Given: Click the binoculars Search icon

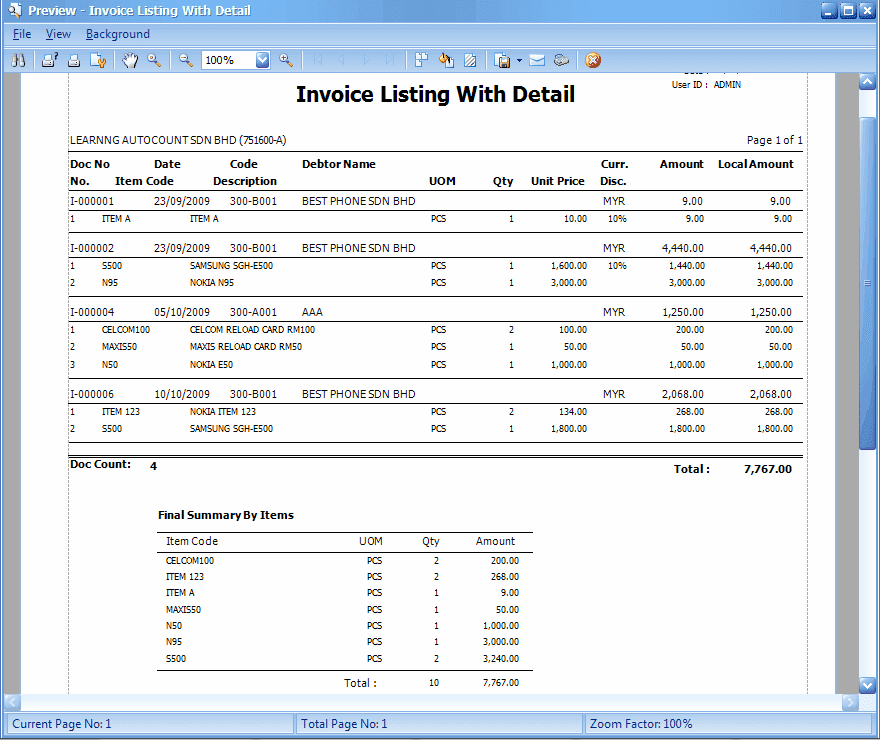Looking at the screenshot, I should tap(18, 60).
